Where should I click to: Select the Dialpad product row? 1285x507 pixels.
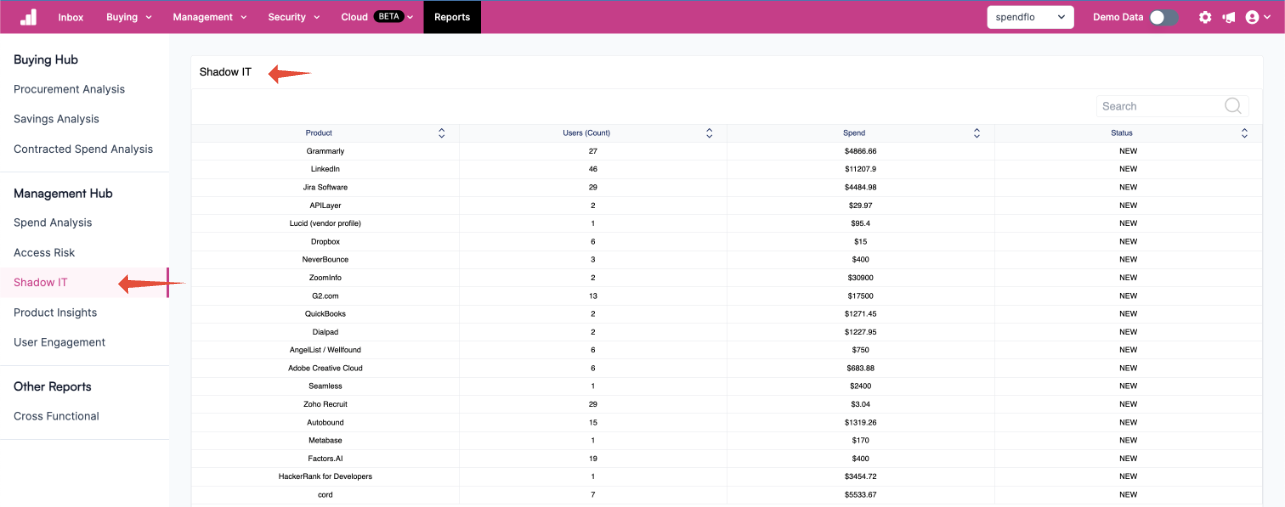point(727,332)
